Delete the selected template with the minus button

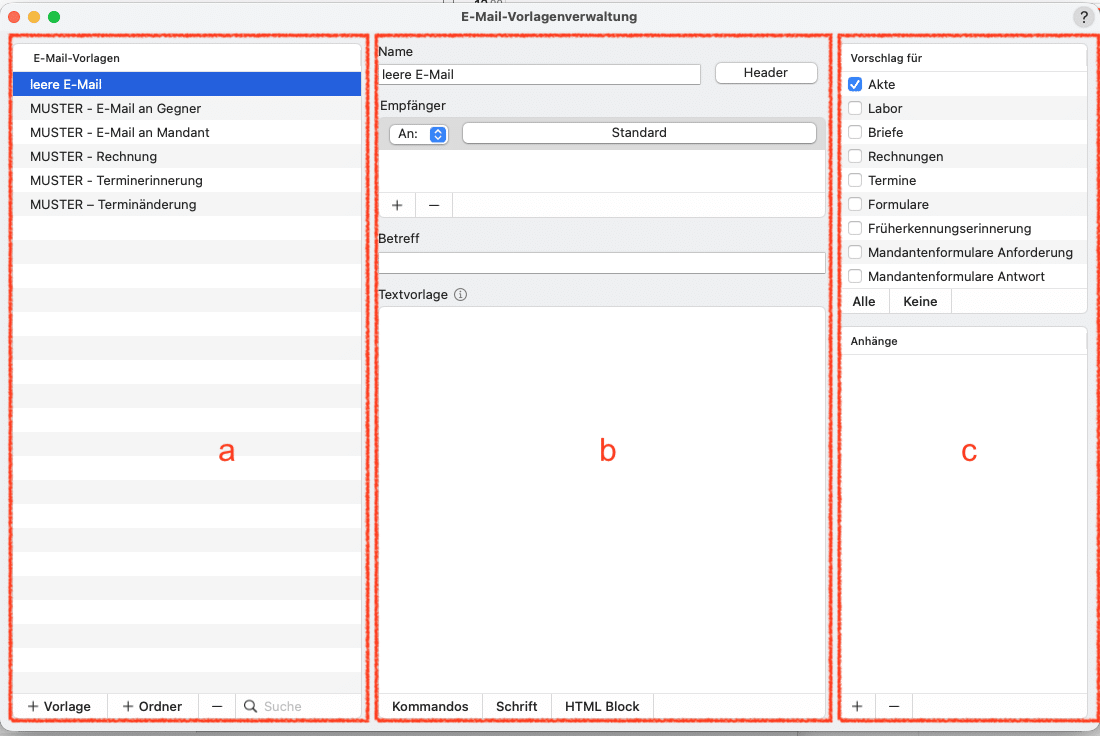pos(217,706)
